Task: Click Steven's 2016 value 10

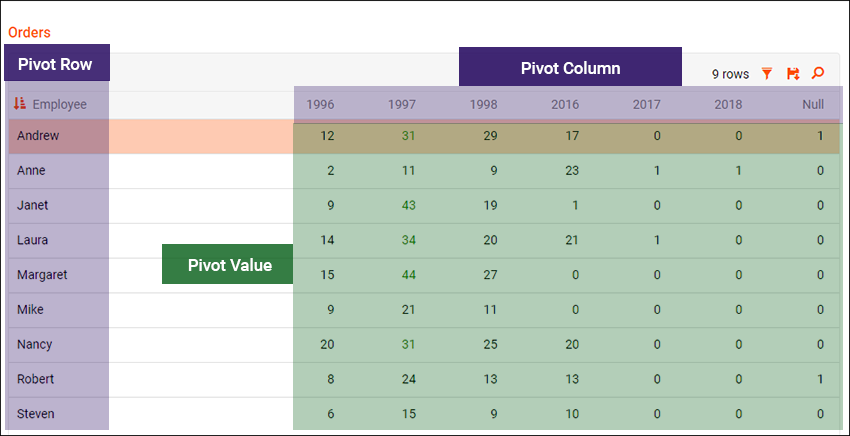Action: pos(572,414)
